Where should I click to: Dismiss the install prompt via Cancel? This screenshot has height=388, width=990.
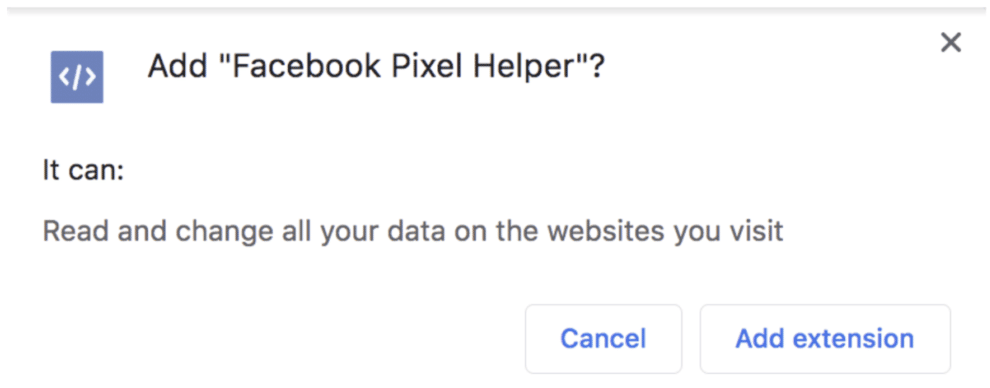(x=604, y=339)
